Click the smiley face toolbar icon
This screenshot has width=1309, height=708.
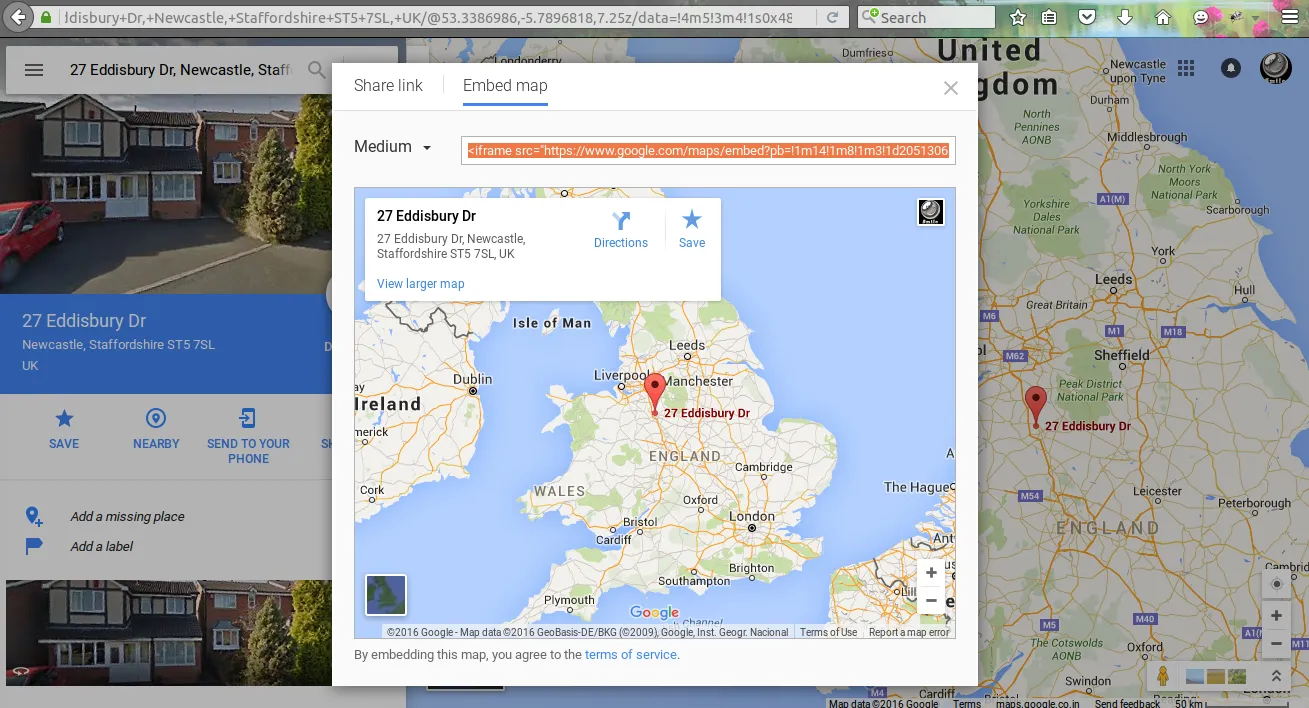click(x=1201, y=17)
